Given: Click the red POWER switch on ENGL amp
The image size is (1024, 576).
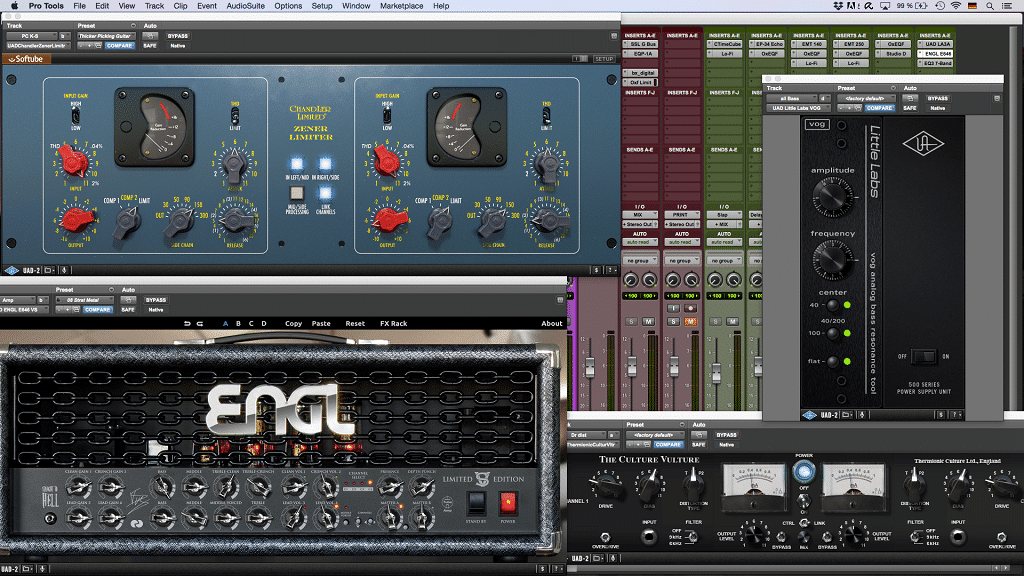Looking at the screenshot, I should [507, 503].
